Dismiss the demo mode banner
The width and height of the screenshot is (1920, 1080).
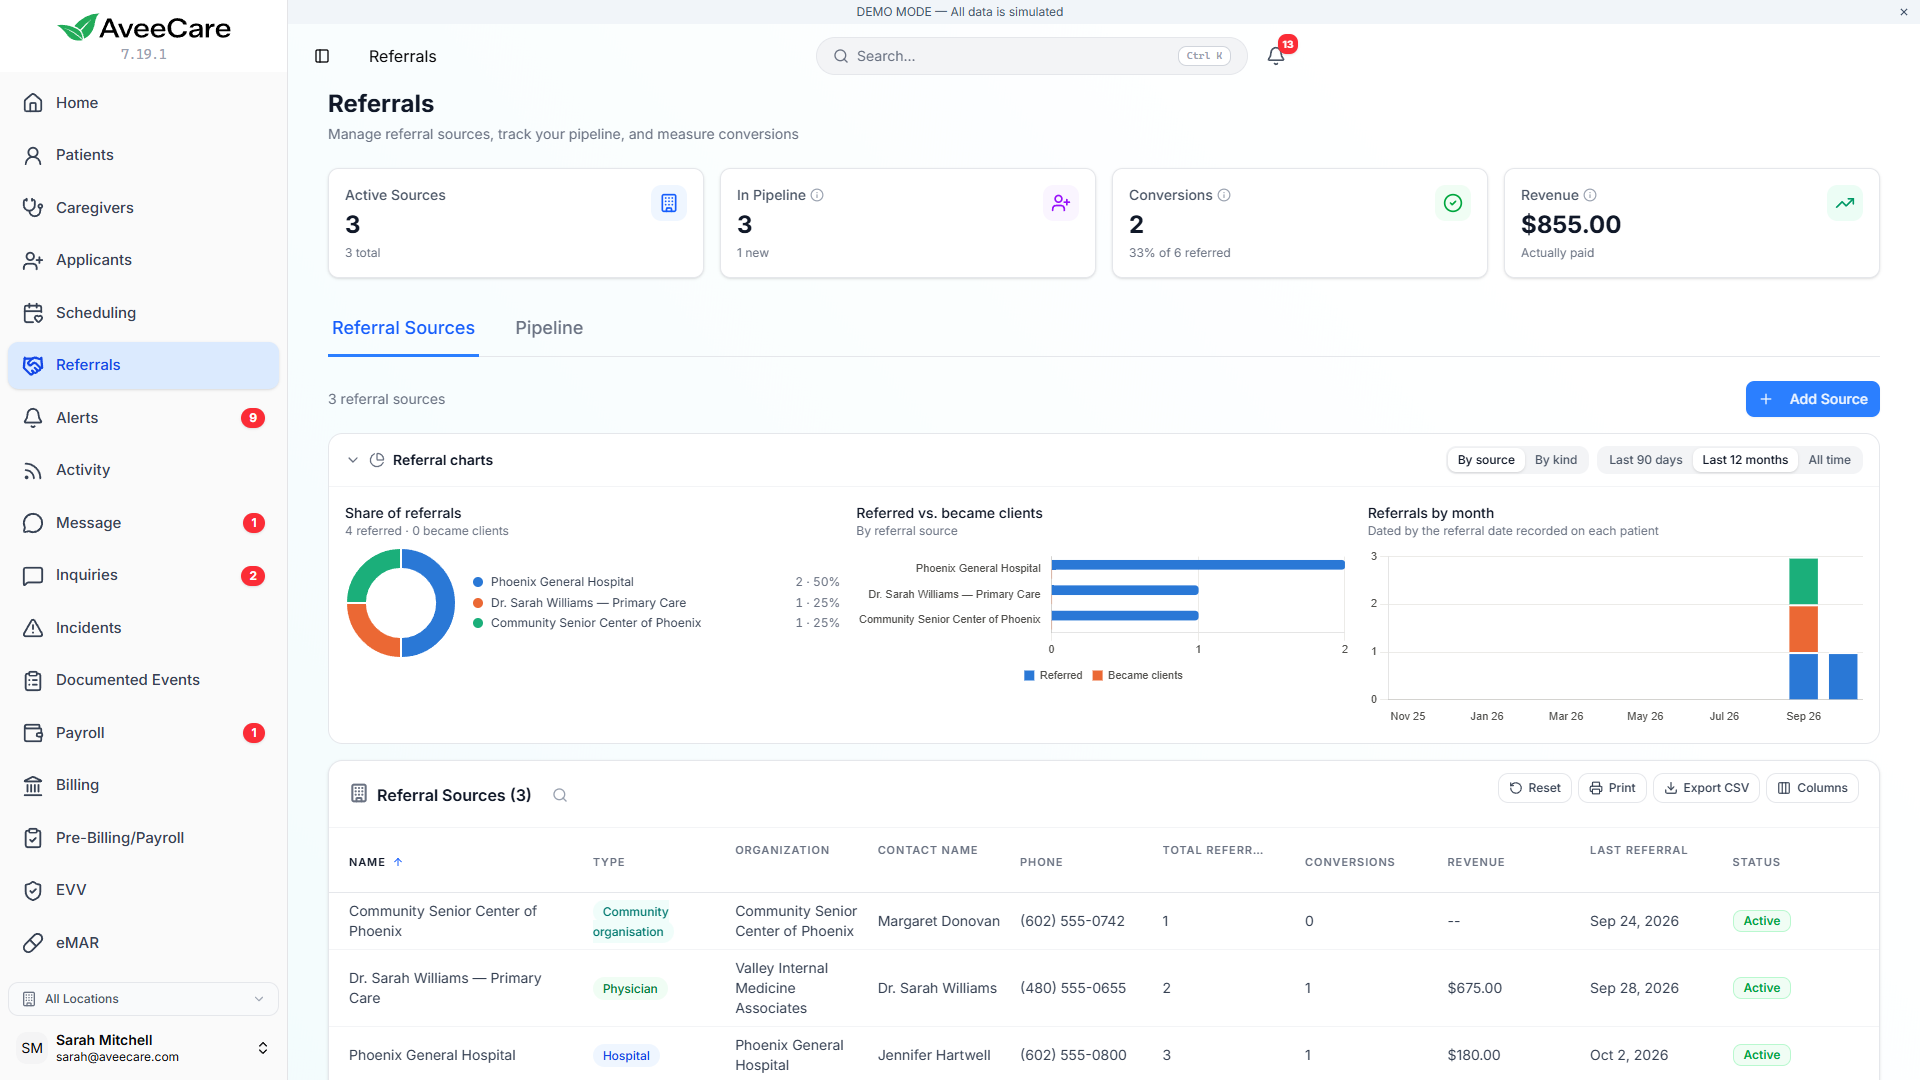point(1904,12)
